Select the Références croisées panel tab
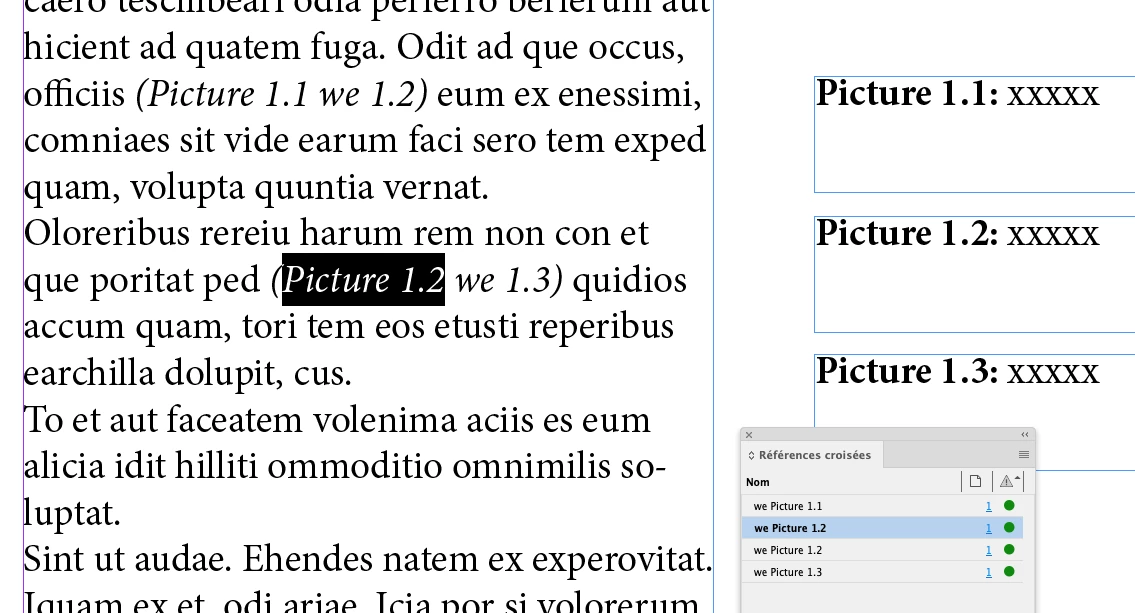Viewport: 1135px width, 613px height. (814, 455)
